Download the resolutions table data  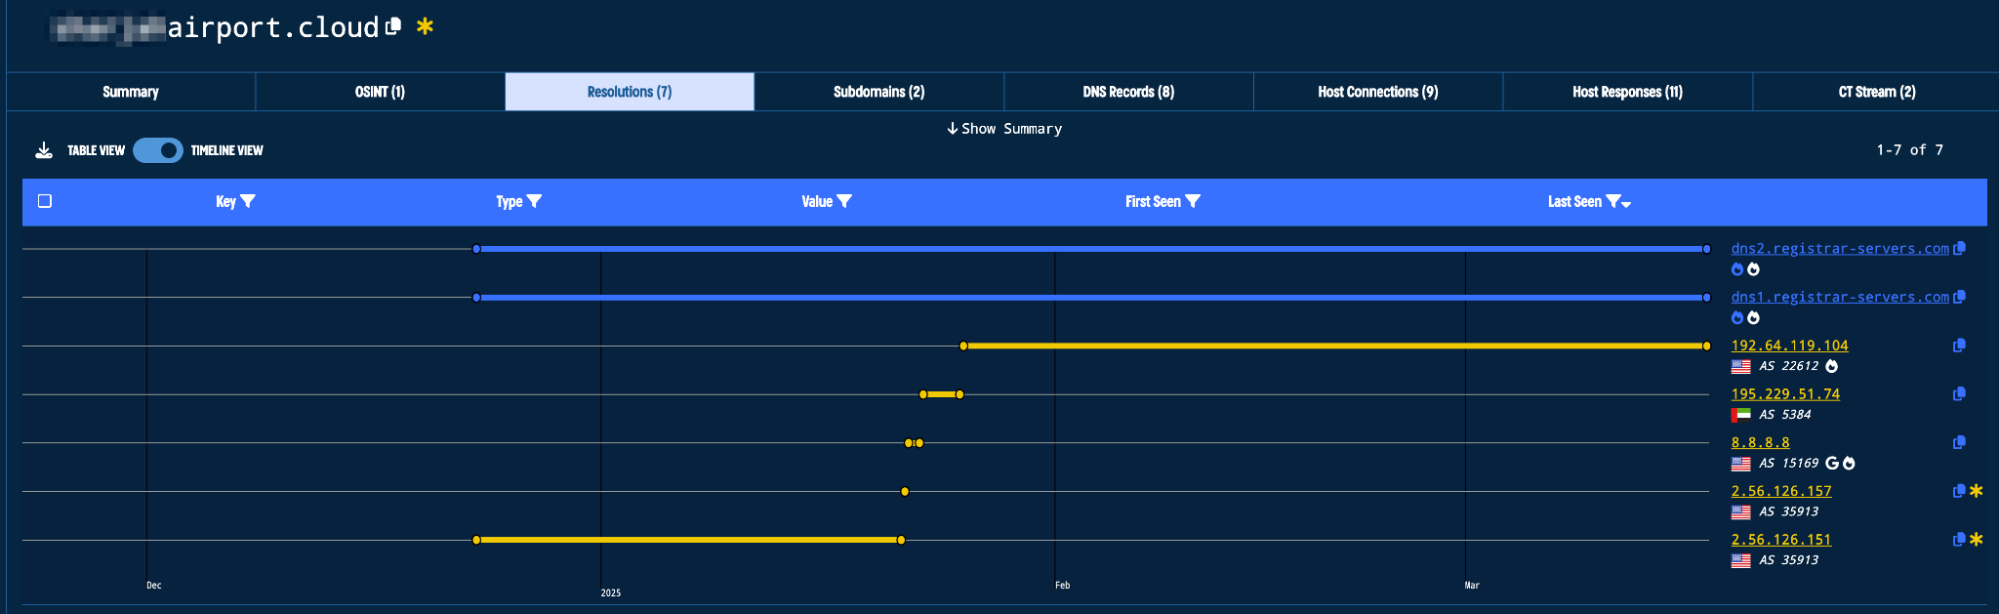coord(44,150)
